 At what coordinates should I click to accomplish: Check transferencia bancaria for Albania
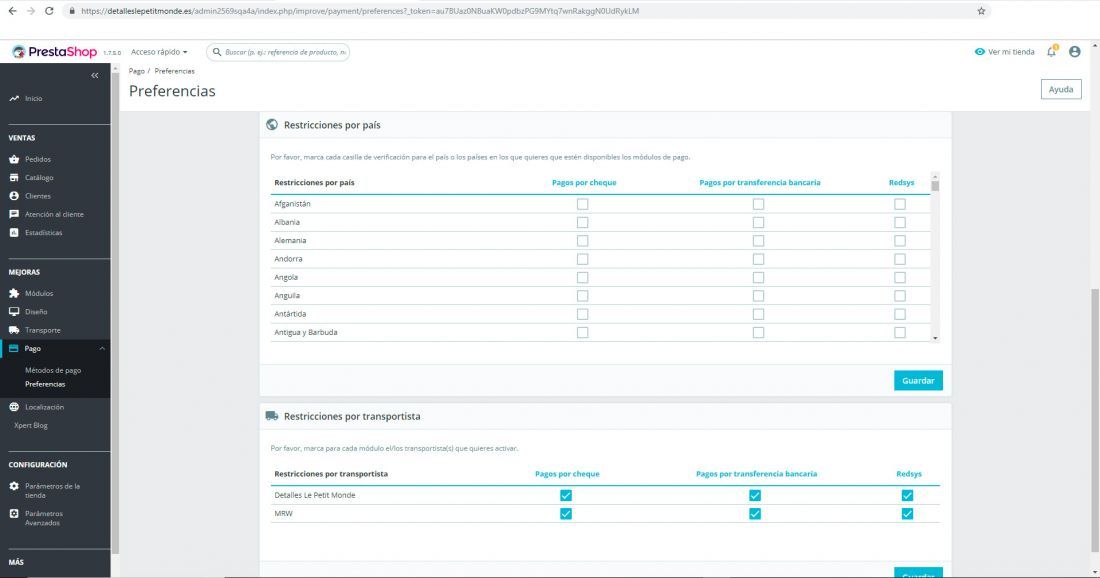[758, 222]
